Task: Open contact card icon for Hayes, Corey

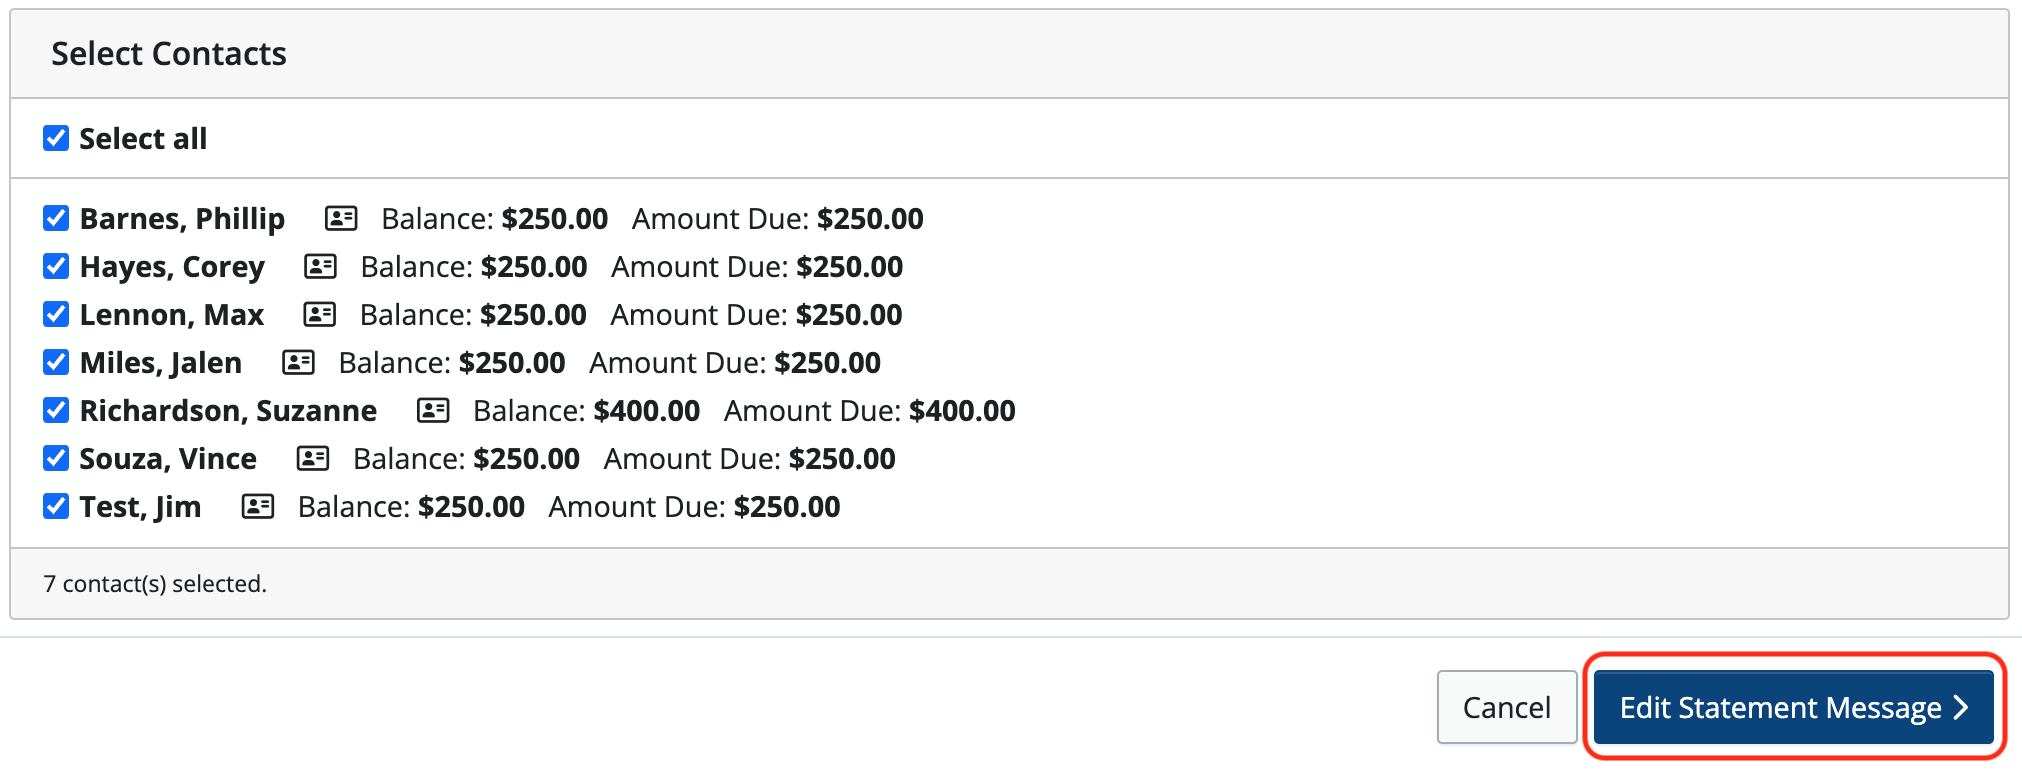Action: pos(320,266)
